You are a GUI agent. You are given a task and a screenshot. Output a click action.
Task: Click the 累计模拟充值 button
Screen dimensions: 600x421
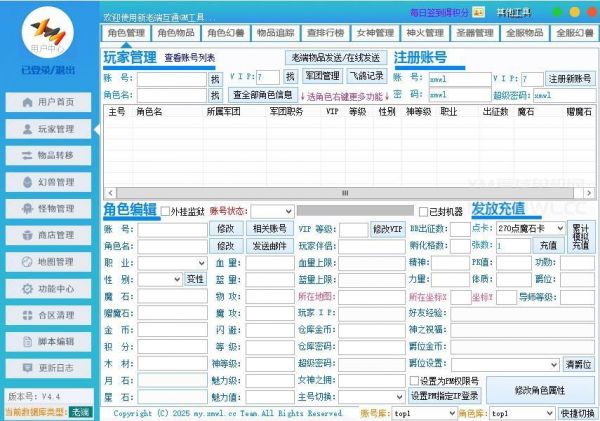[581, 237]
